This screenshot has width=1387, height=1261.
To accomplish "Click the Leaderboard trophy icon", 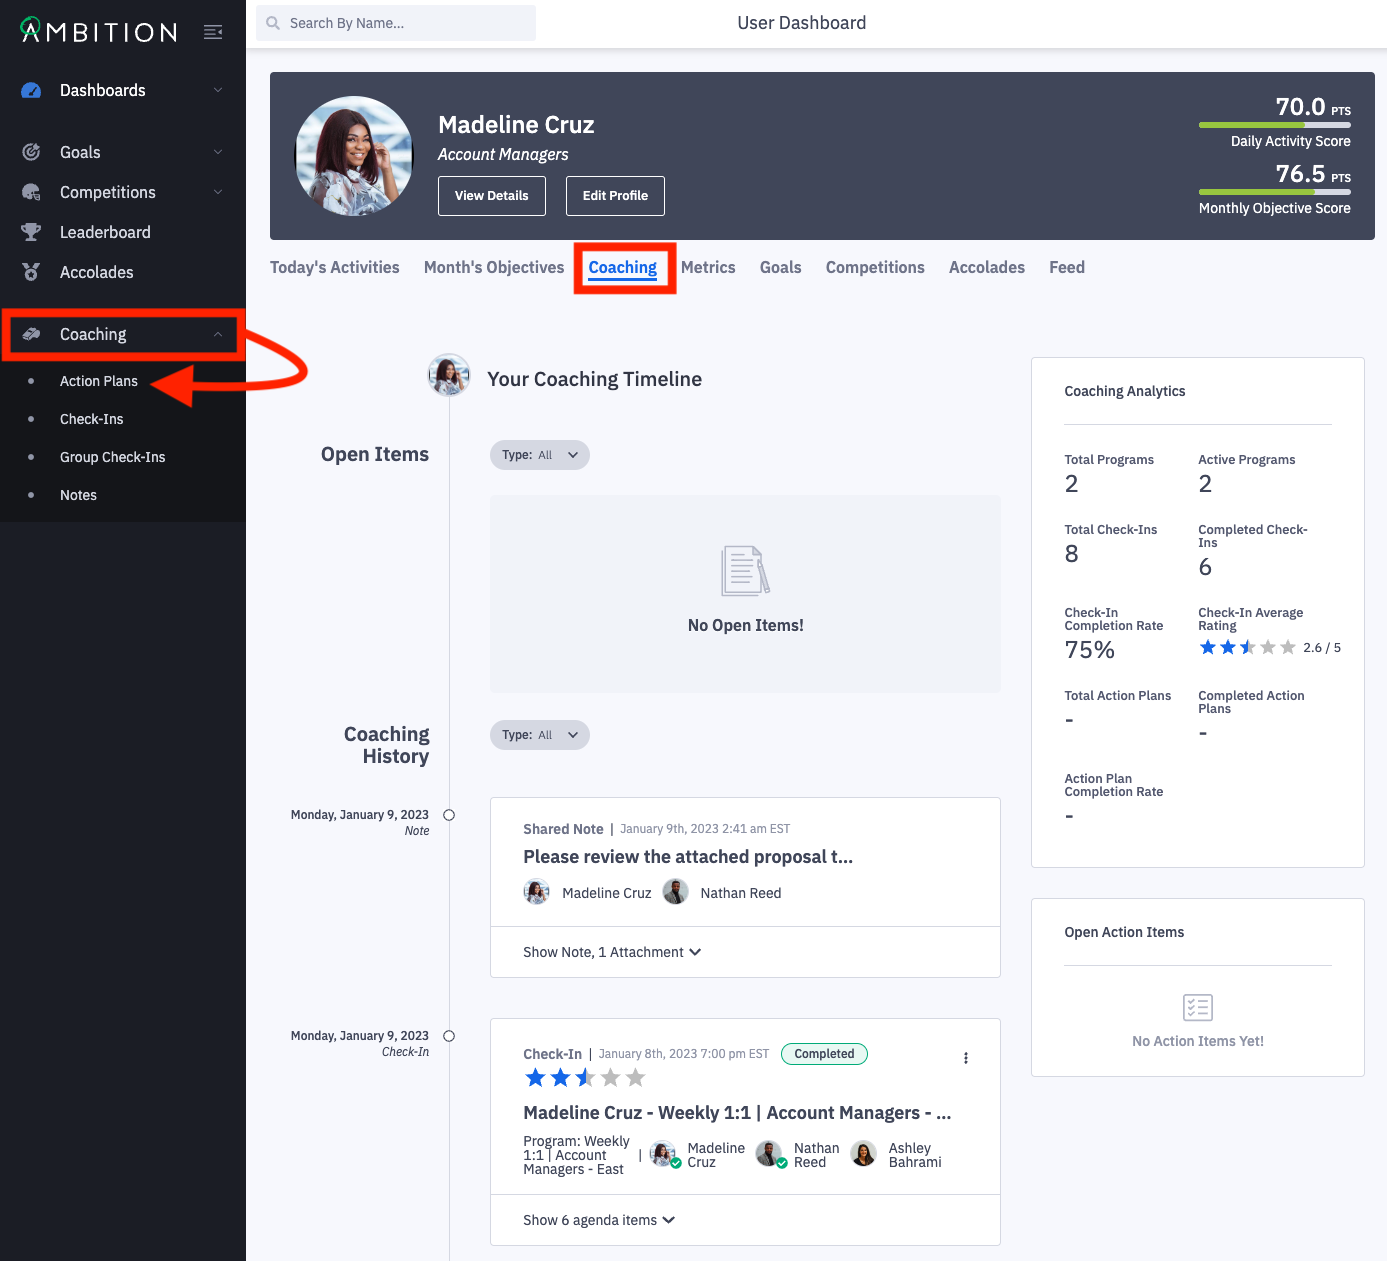I will [x=31, y=232].
